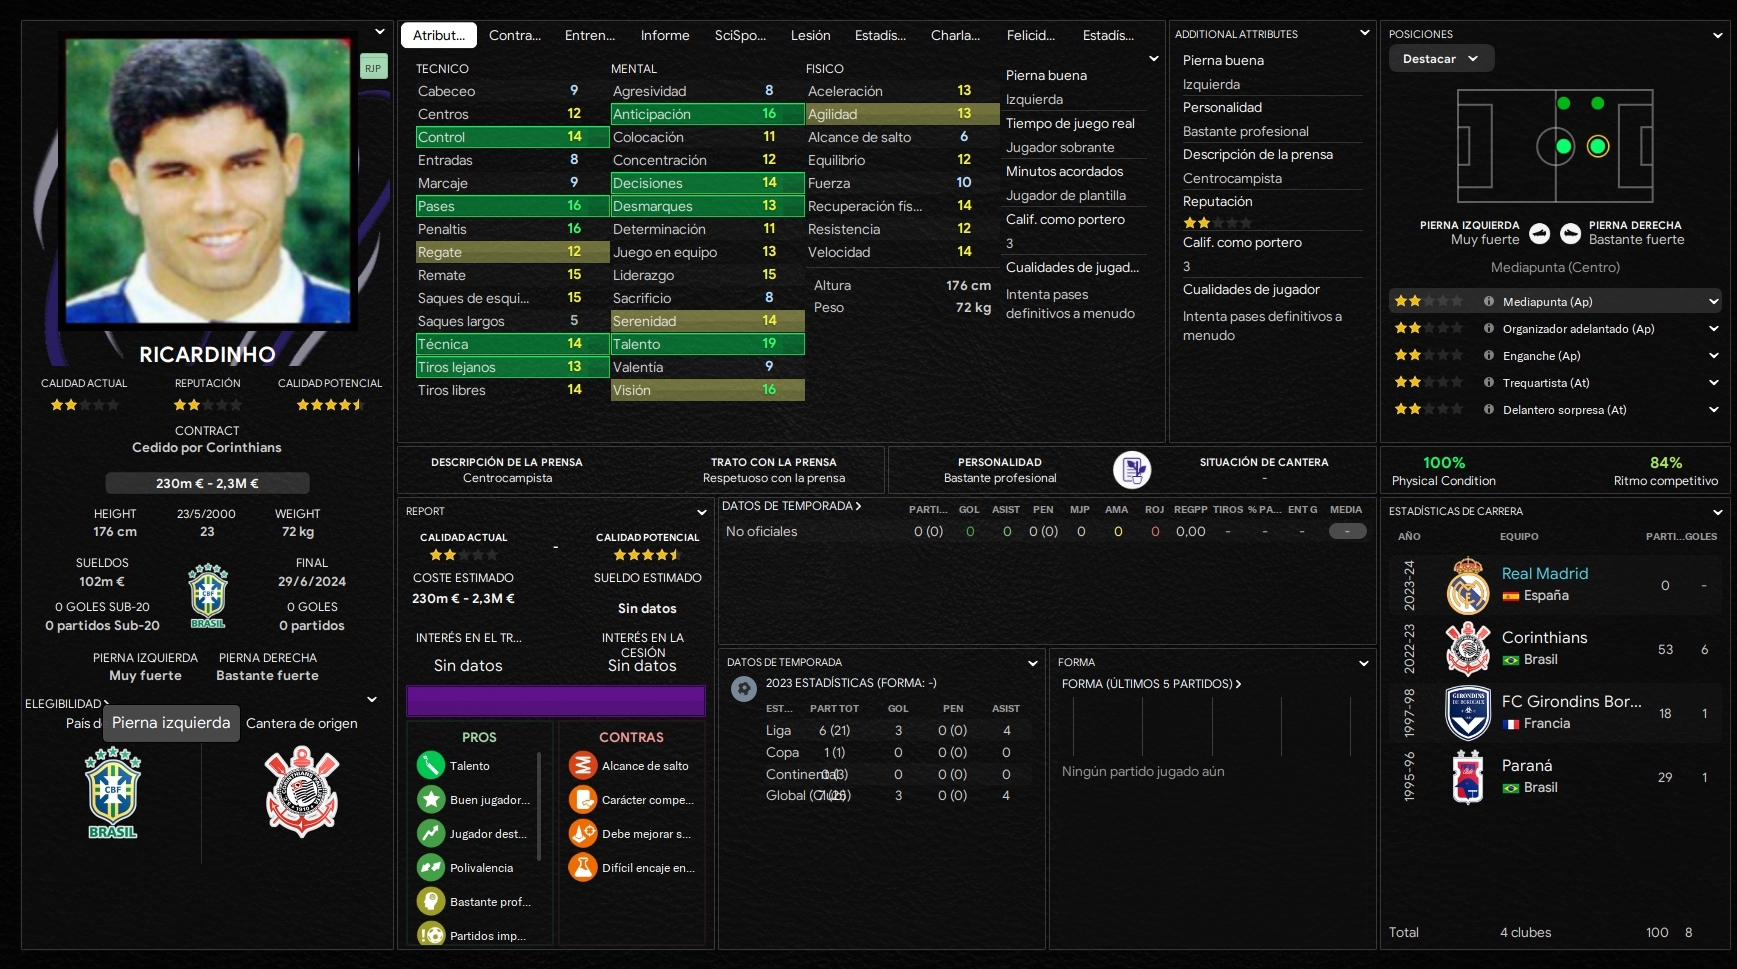
Task: Click the Talento pro icon
Action: coord(431,766)
